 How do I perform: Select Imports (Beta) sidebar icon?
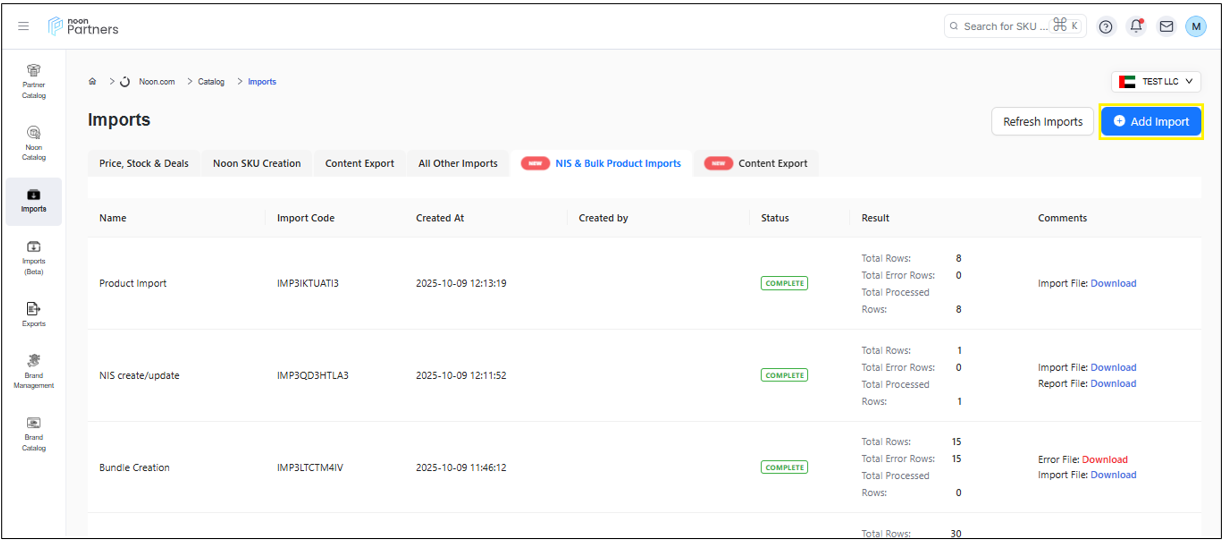pyautogui.click(x=34, y=257)
